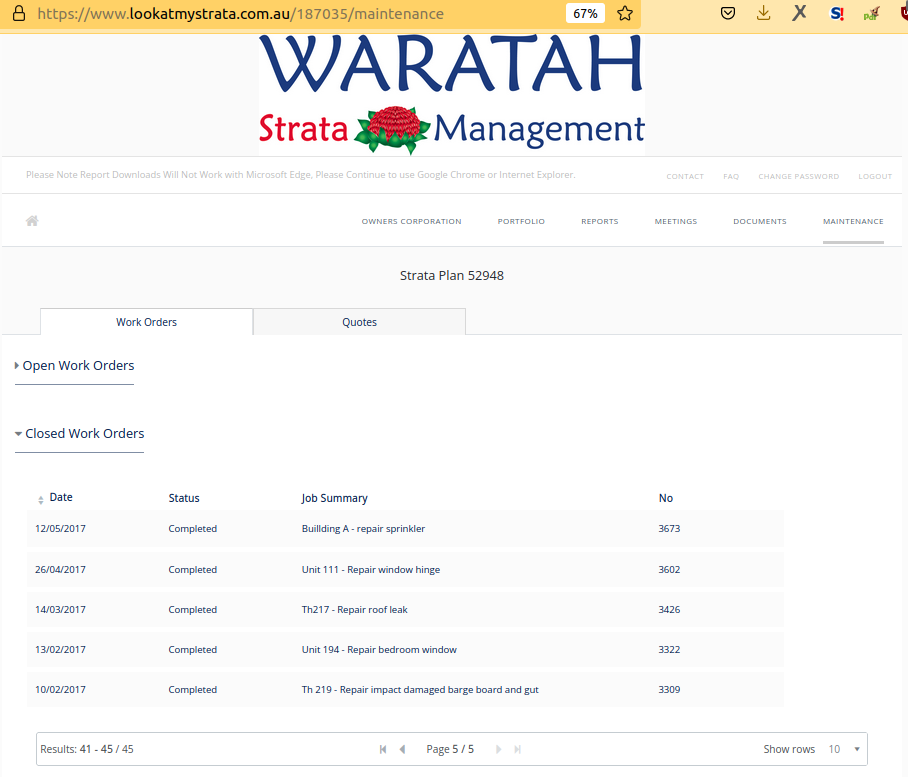The image size is (908, 777).
Task: Open the Owners Corporation menu
Action: point(412,221)
